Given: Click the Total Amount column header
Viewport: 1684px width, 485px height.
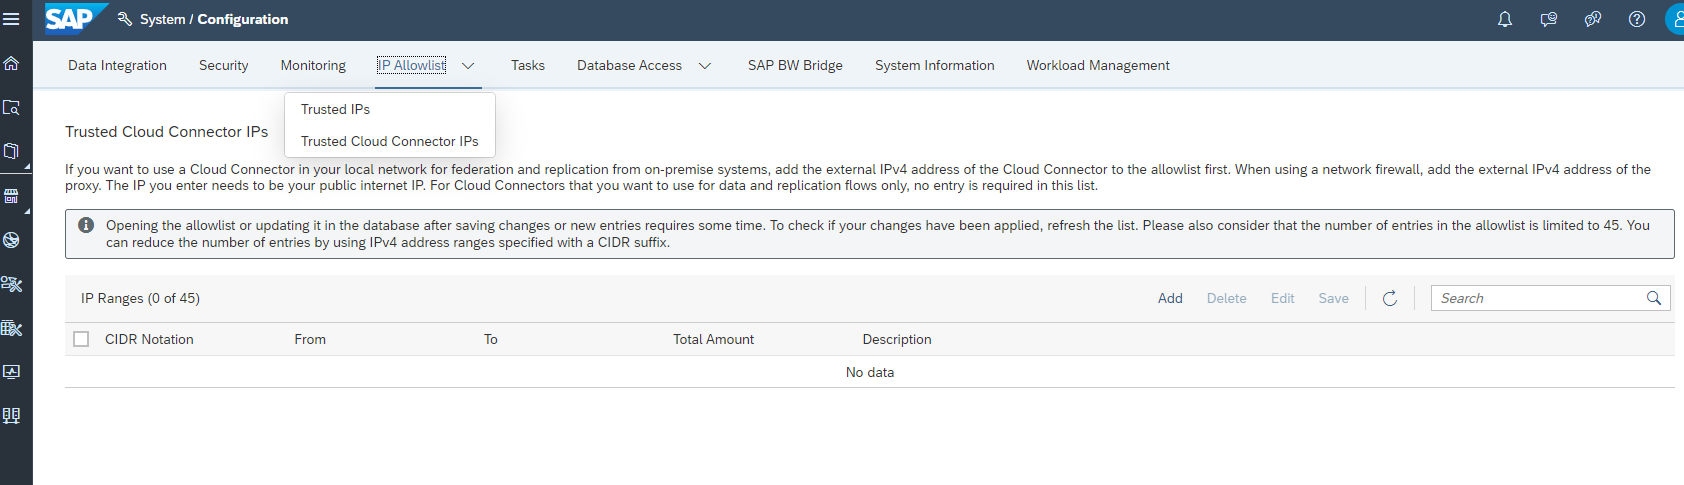Looking at the screenshot, I should (713, 339).
